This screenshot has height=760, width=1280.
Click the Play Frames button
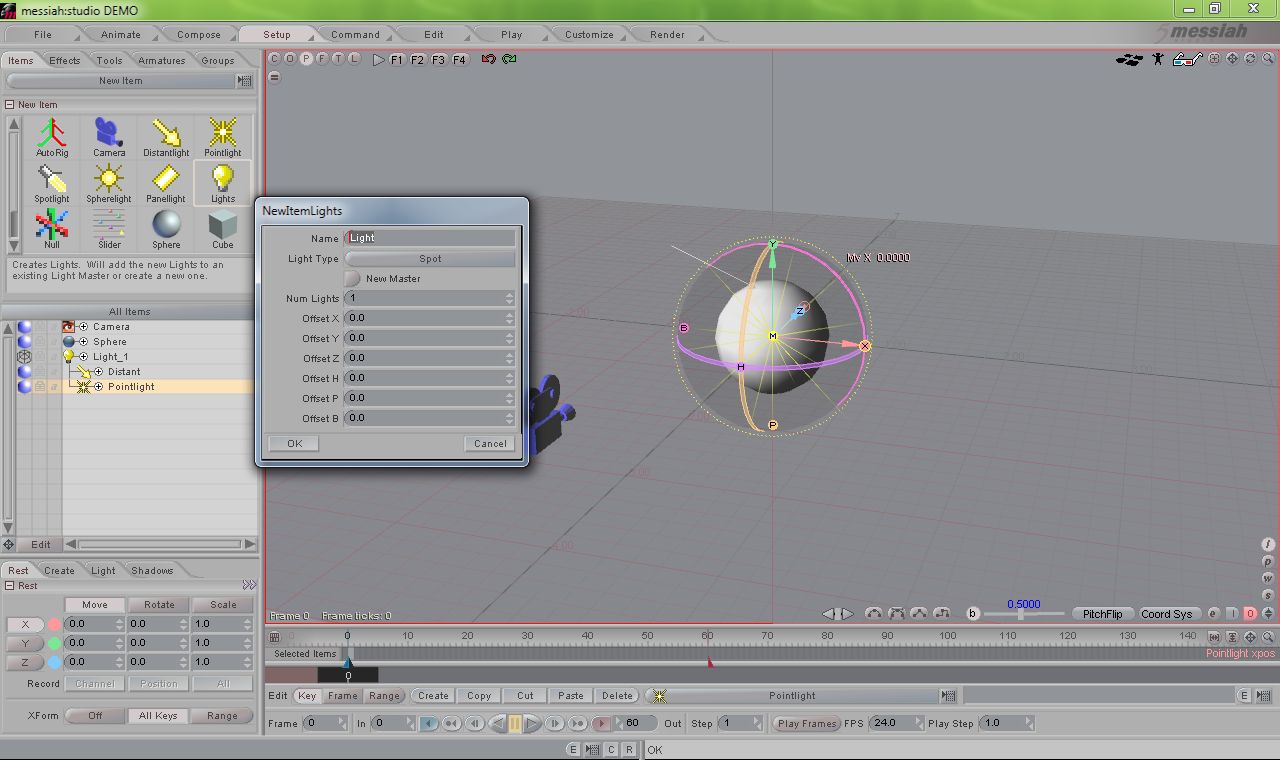(807, 723)
